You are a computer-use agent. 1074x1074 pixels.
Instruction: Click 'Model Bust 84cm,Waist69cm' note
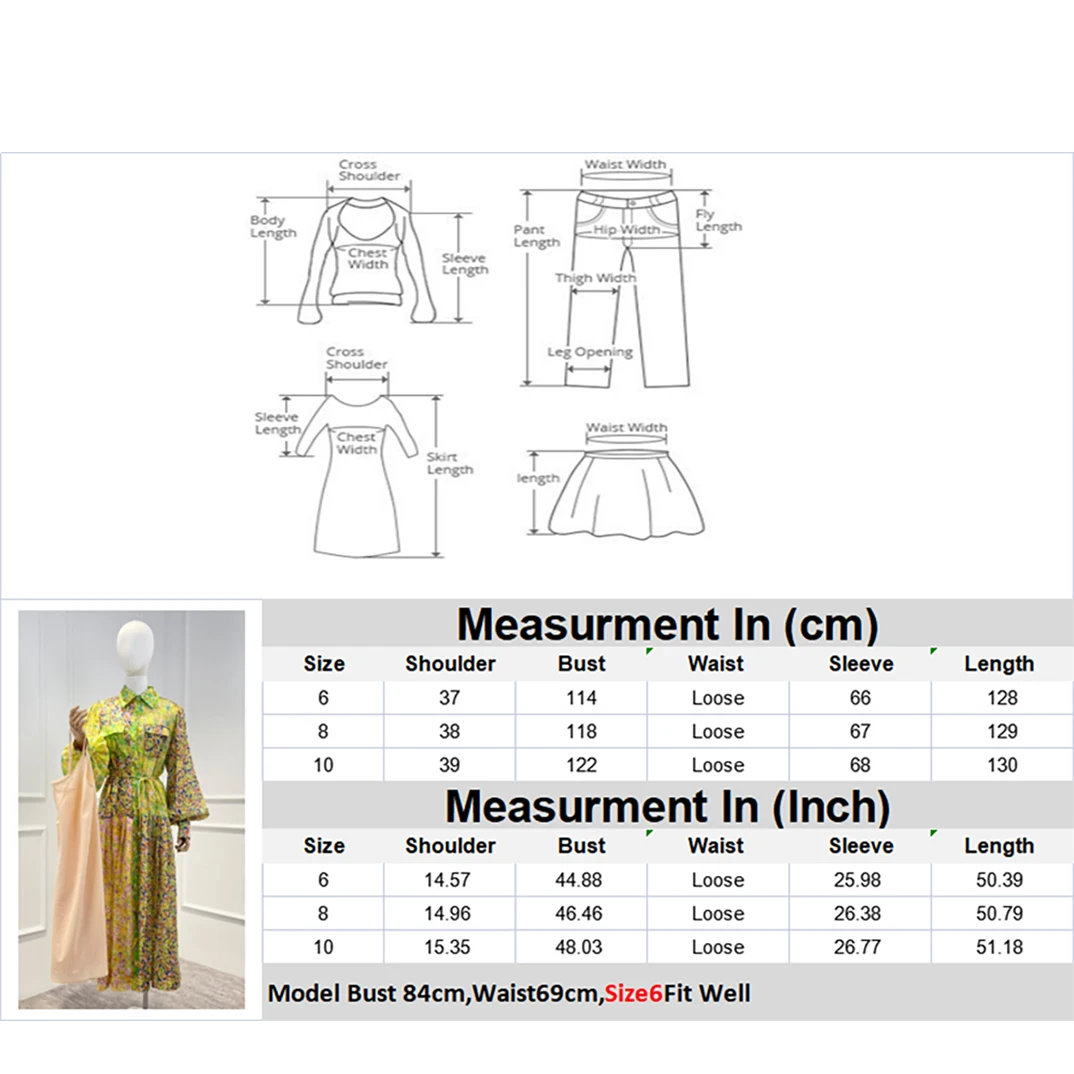click(435, 994)
